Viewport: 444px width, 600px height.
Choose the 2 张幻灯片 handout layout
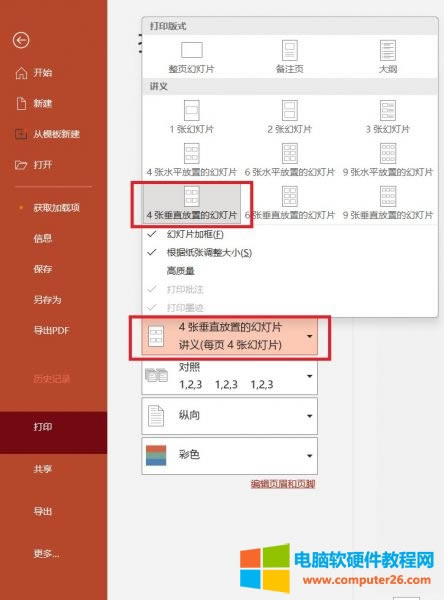(x=290, y=117)
